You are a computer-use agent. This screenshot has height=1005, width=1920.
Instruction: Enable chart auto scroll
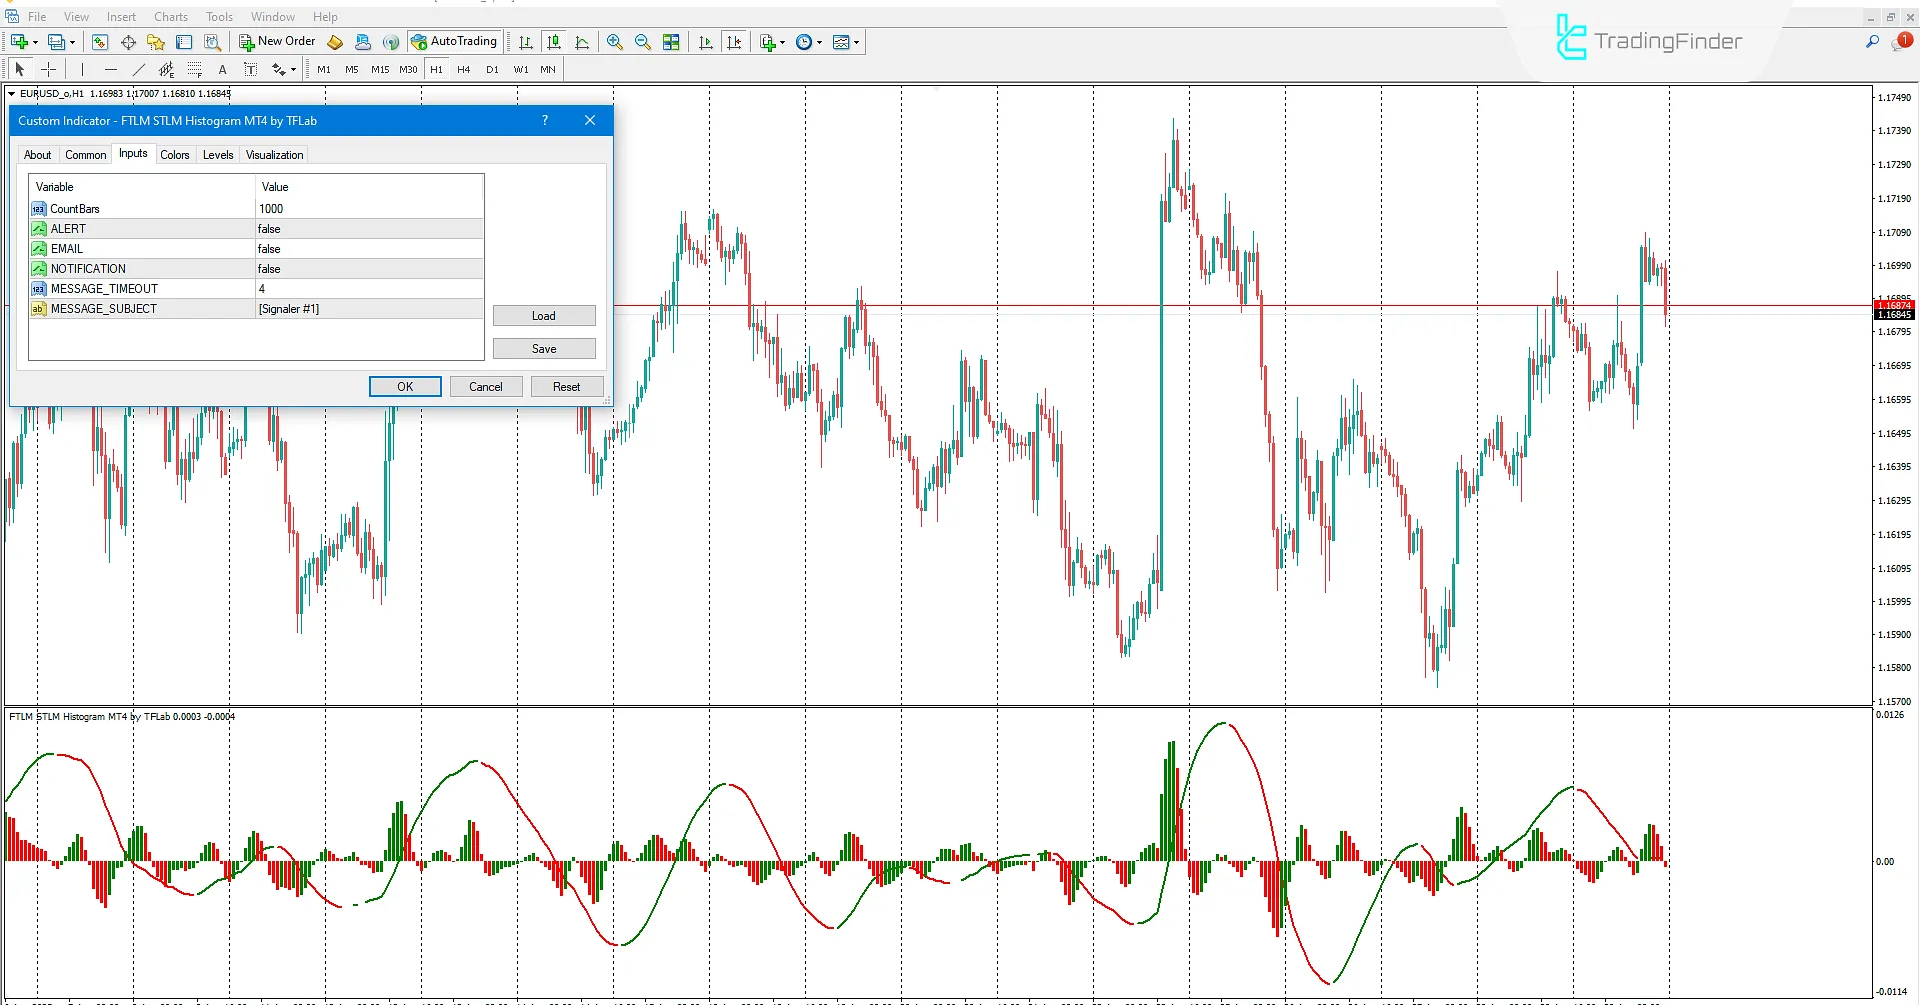click(705, 42)
